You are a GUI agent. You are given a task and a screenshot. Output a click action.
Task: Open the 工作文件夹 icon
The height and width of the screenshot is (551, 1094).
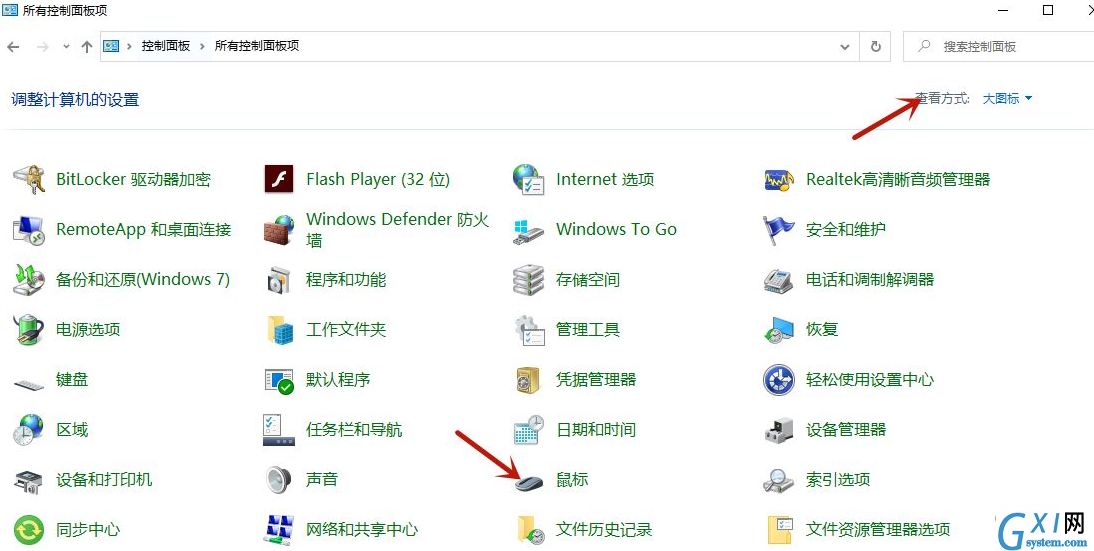(279, 330)
